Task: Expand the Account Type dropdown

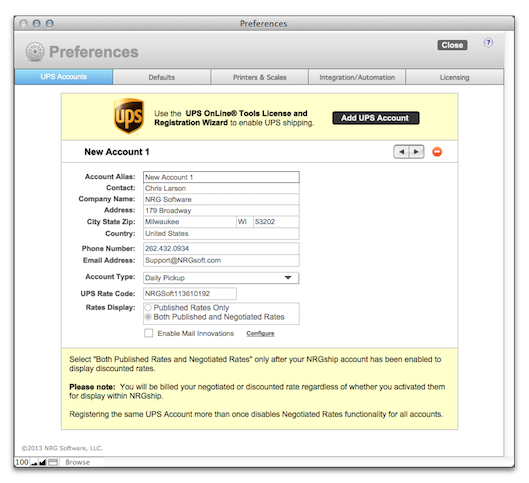Action: click(x=221, y=278)
